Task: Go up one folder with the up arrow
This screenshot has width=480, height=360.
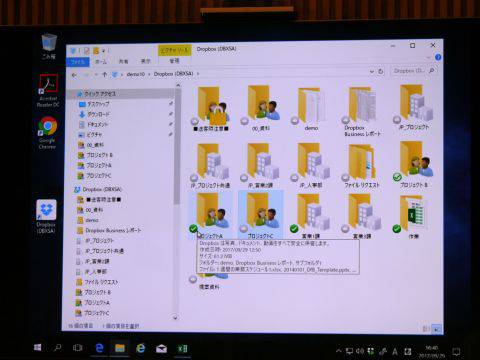Action: click(104, 74)
